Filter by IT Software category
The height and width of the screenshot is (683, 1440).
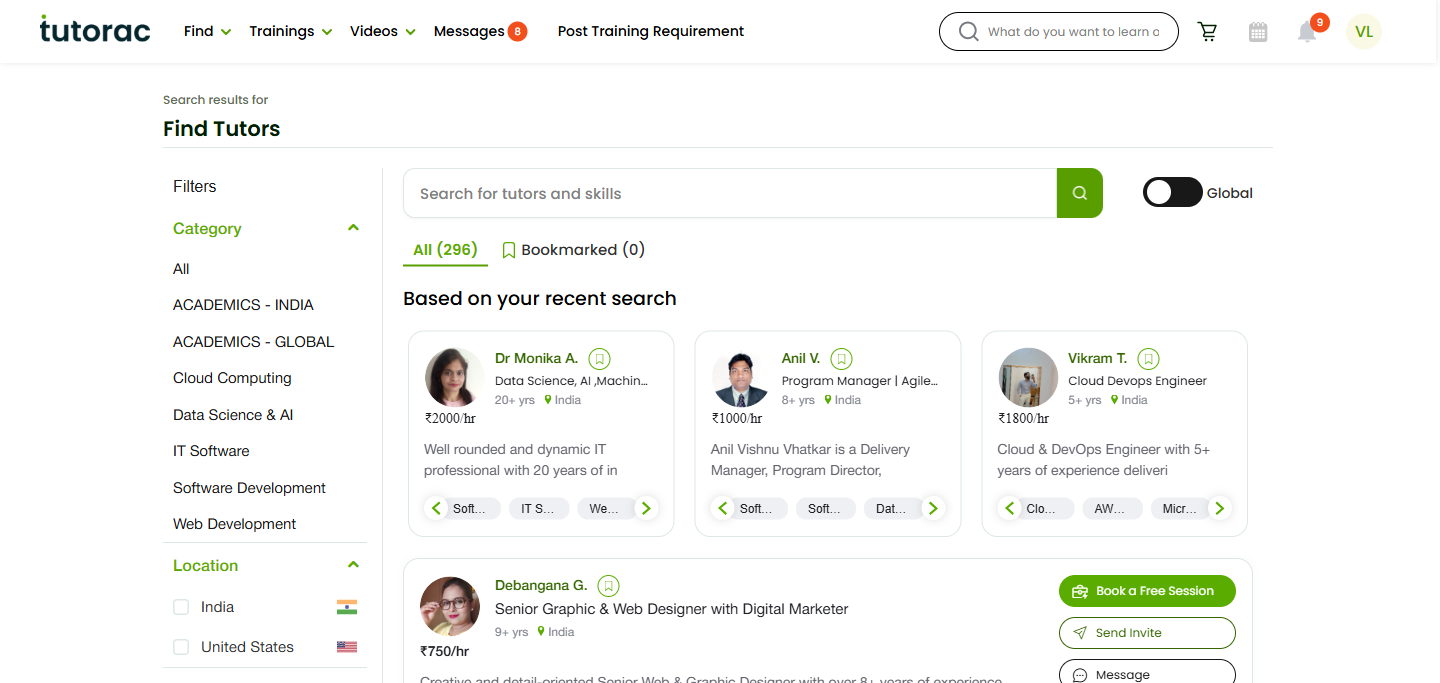pyautogui.click(x=211, y=451)
